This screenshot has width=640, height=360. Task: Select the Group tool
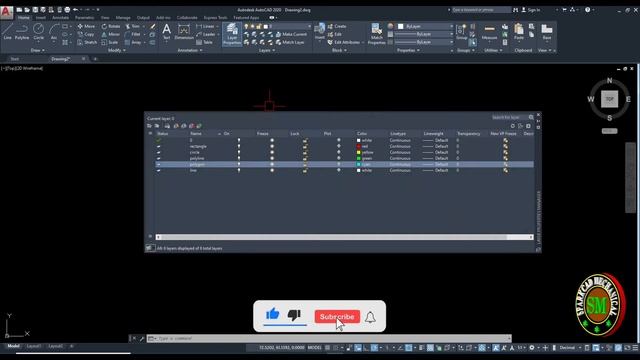click(462, 31)
